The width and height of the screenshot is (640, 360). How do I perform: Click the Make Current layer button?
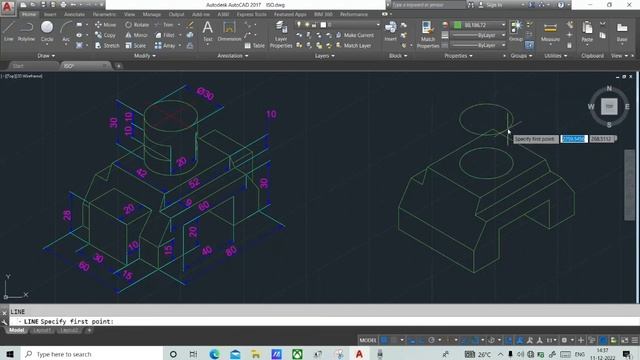coord(355,35)
